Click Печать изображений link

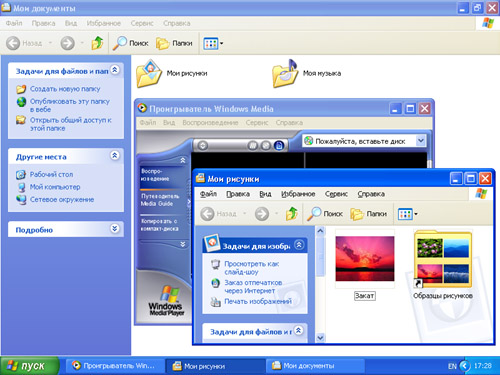point(258,301)
